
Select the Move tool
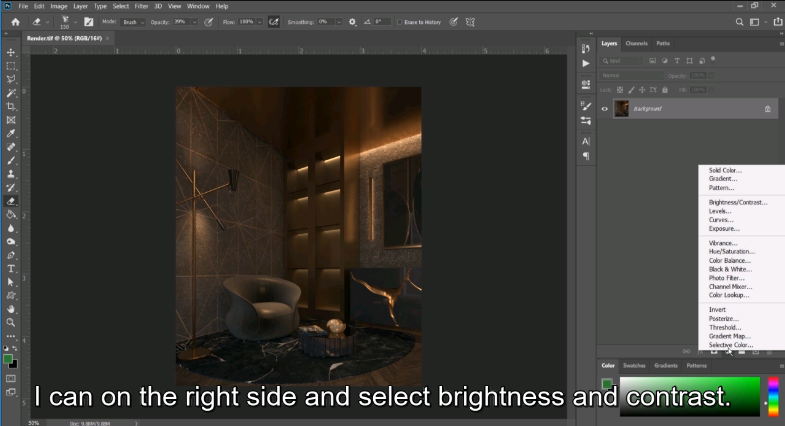pos(11,53)
